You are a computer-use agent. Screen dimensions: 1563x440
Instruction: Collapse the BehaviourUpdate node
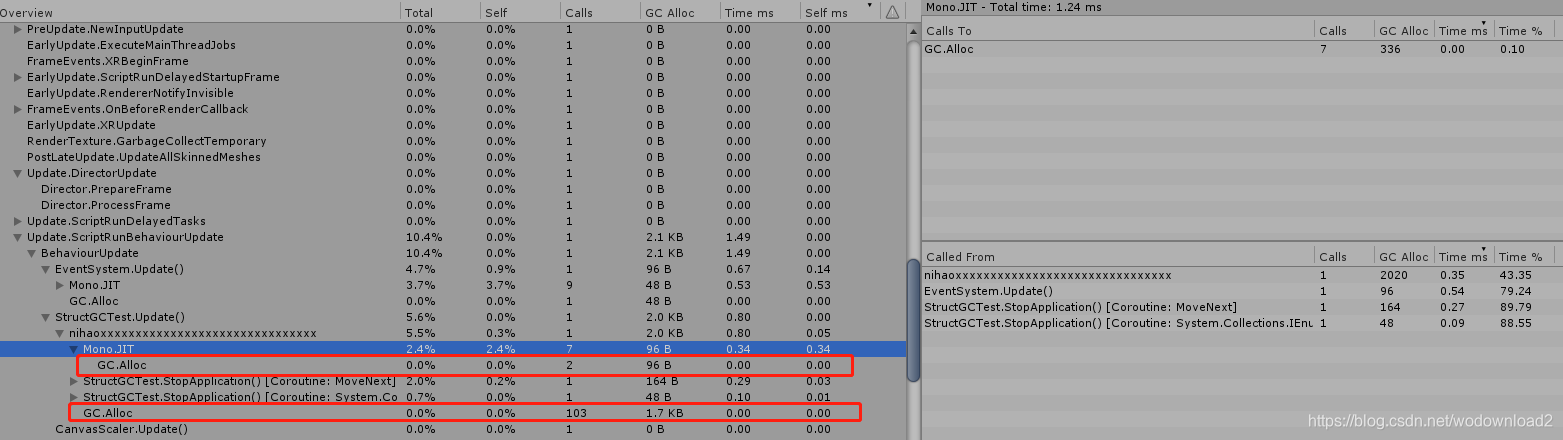(x=32, y=253)
